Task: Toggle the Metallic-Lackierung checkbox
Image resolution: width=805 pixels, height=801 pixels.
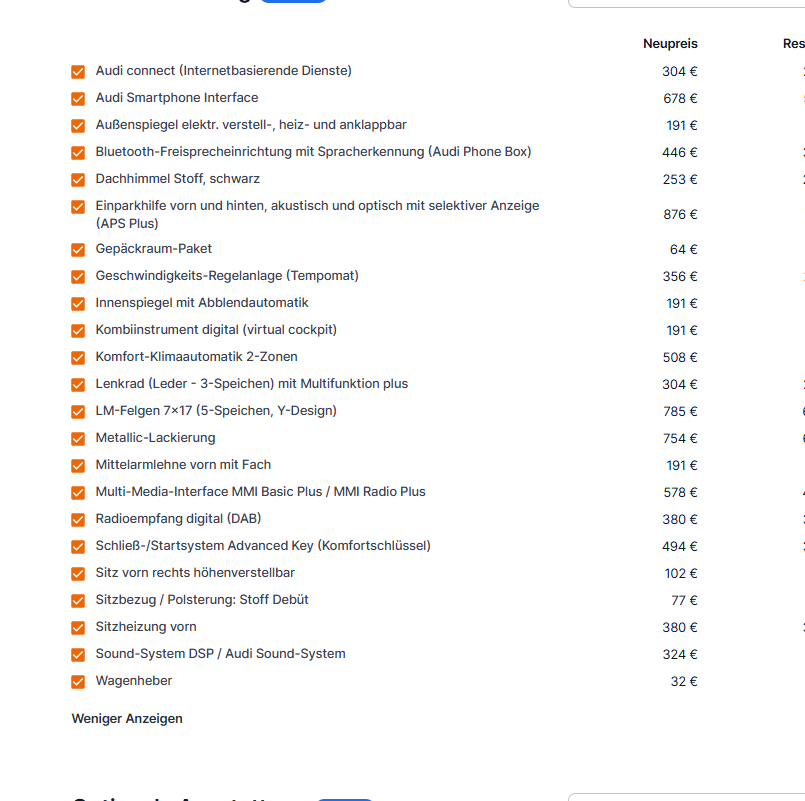Action: 78,439
